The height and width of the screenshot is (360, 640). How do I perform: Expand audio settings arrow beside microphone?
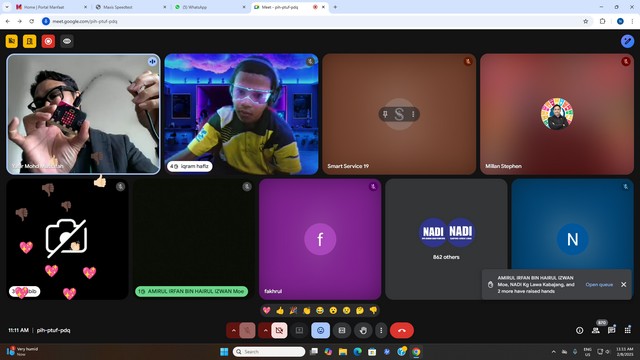click(x=233, y=330)
